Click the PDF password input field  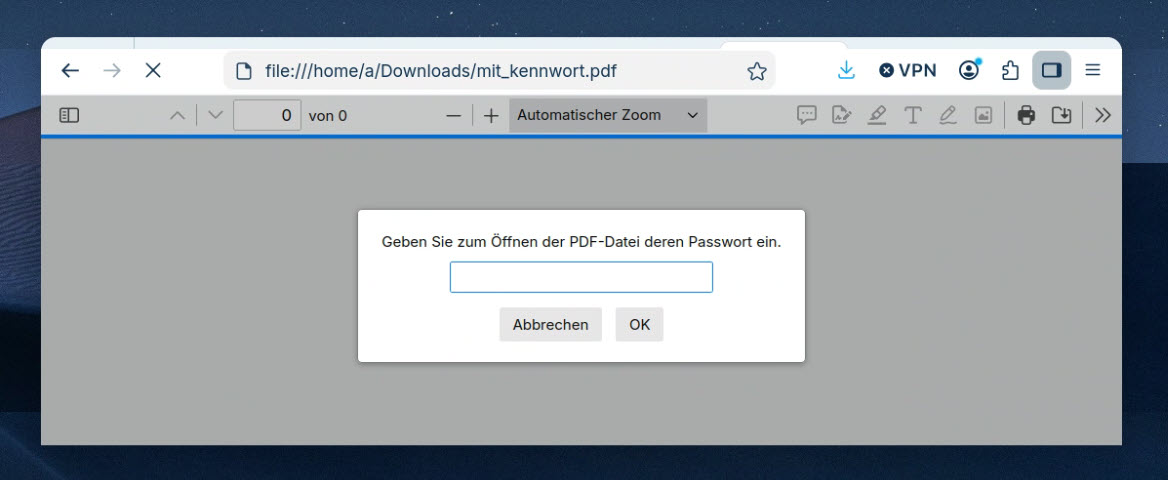[581, 277]
